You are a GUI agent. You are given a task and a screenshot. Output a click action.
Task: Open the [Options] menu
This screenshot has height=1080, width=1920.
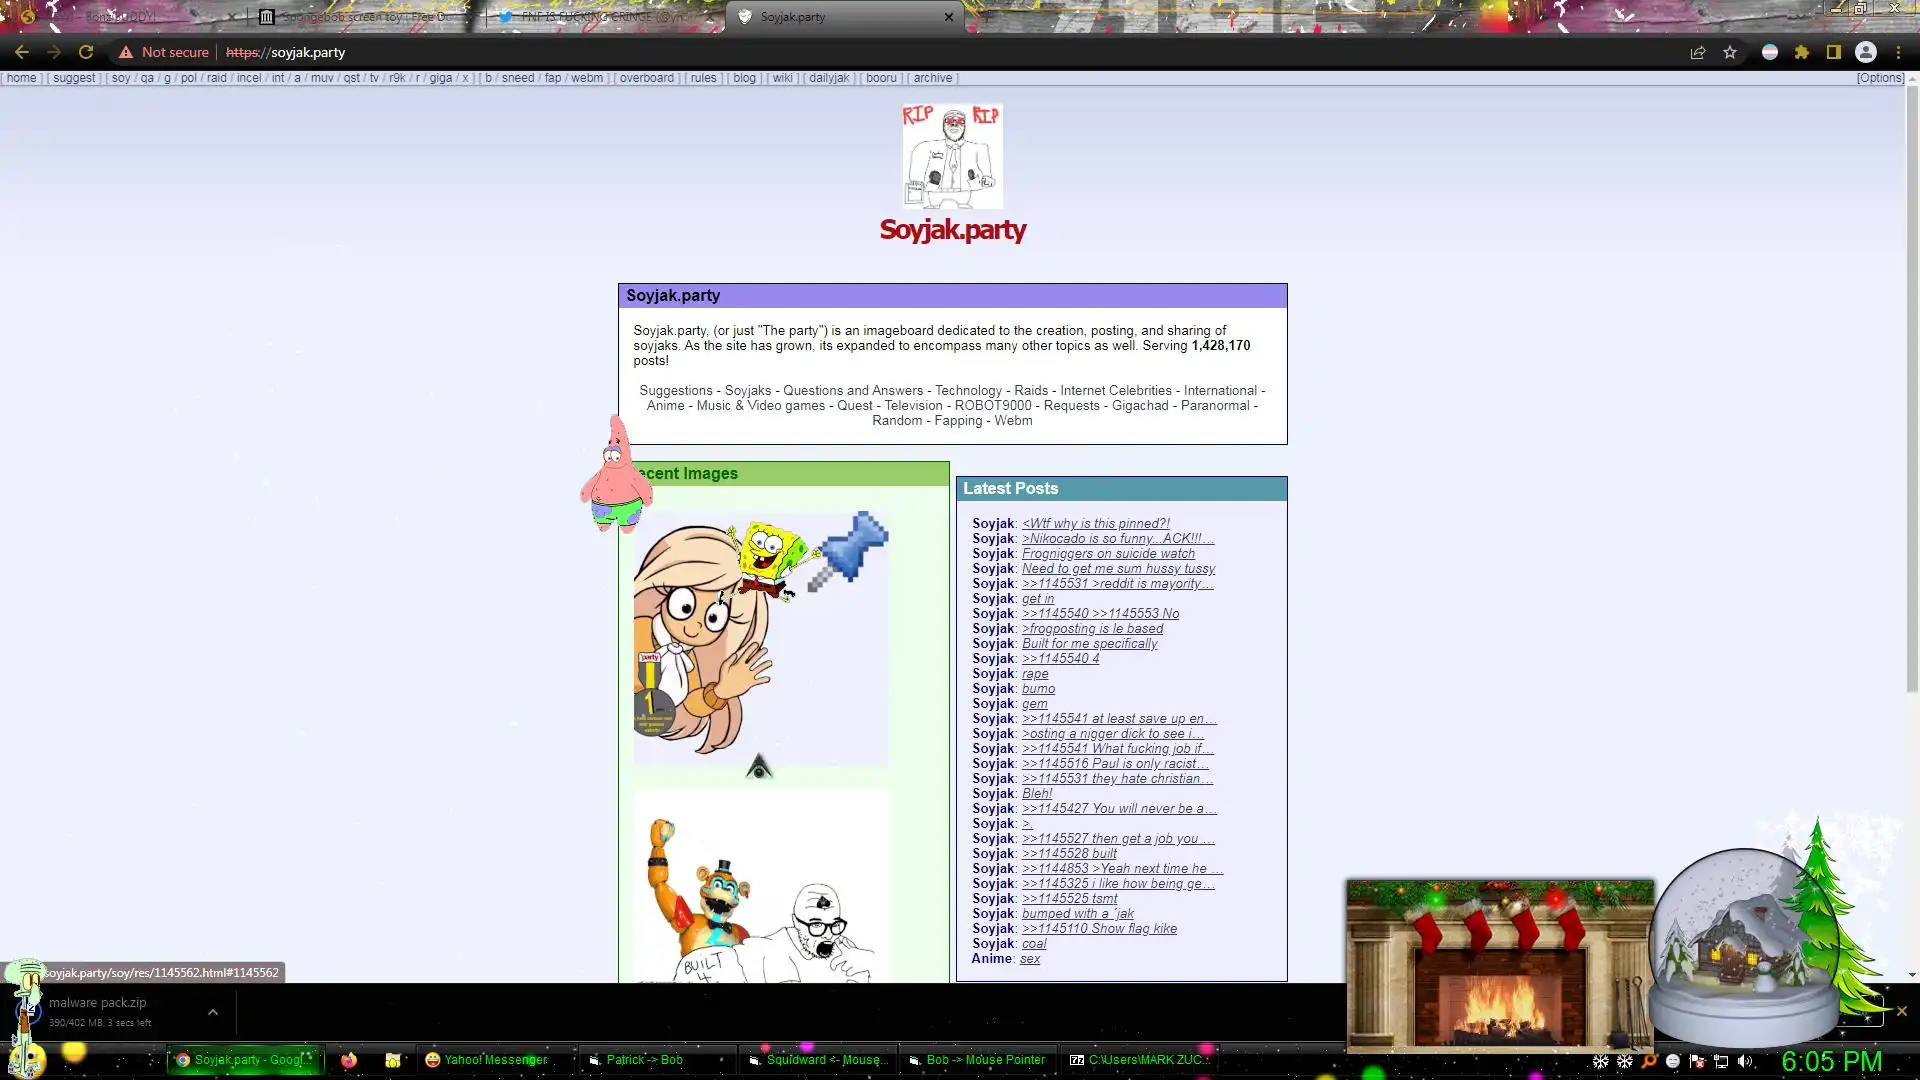(1880, 78)
